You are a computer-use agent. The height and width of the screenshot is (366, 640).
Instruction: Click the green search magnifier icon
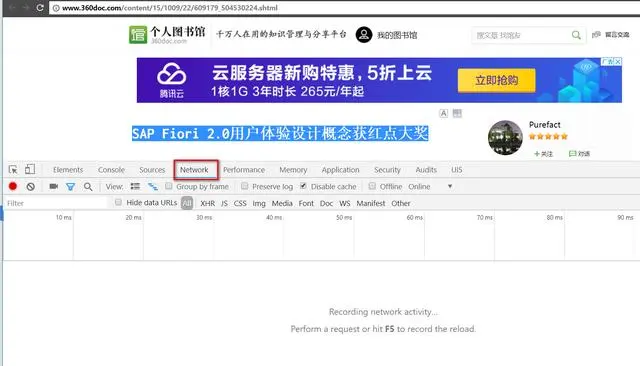(x=576, y=35)
